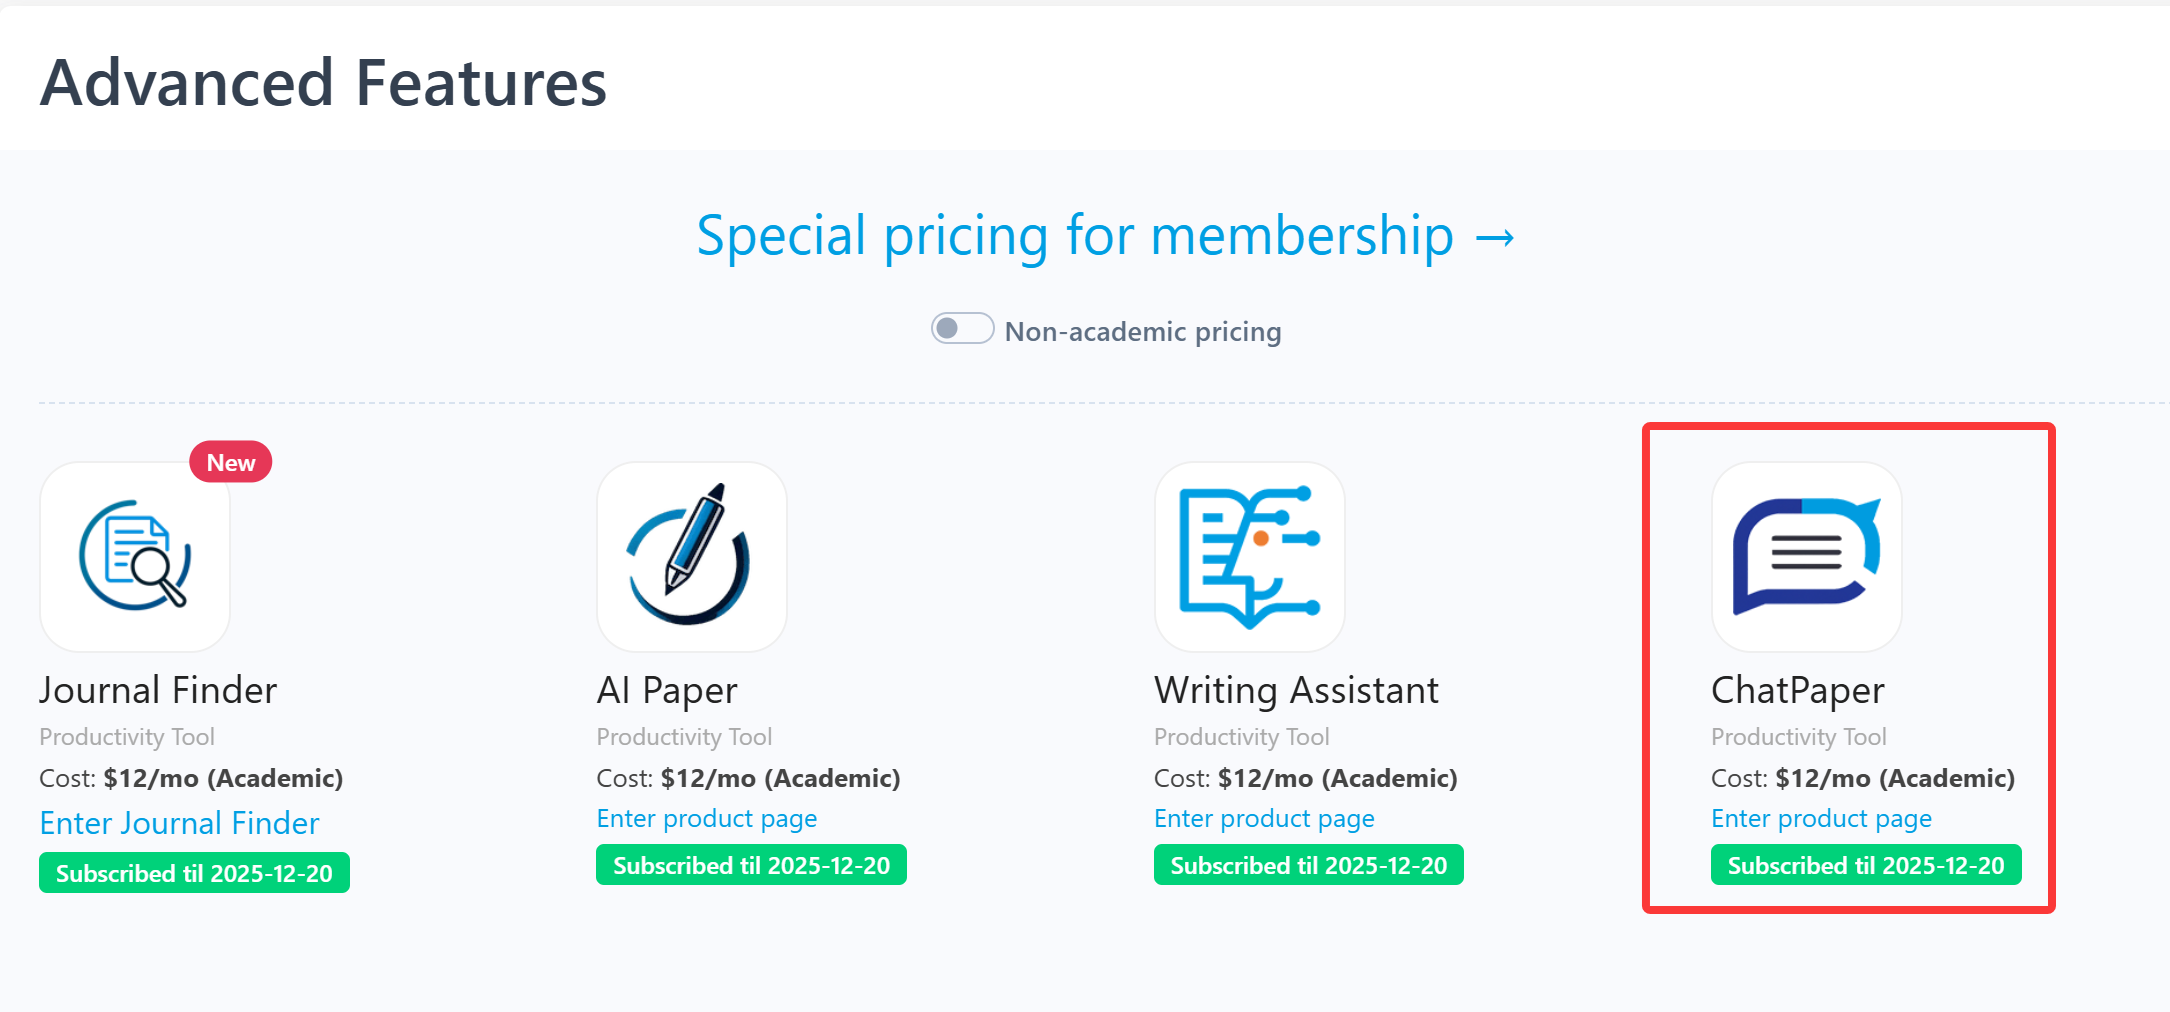The width and height of the screenshot is (2170, 1012).
Task: Click the AI Paper pen icon
Action: tap(691, 556)
